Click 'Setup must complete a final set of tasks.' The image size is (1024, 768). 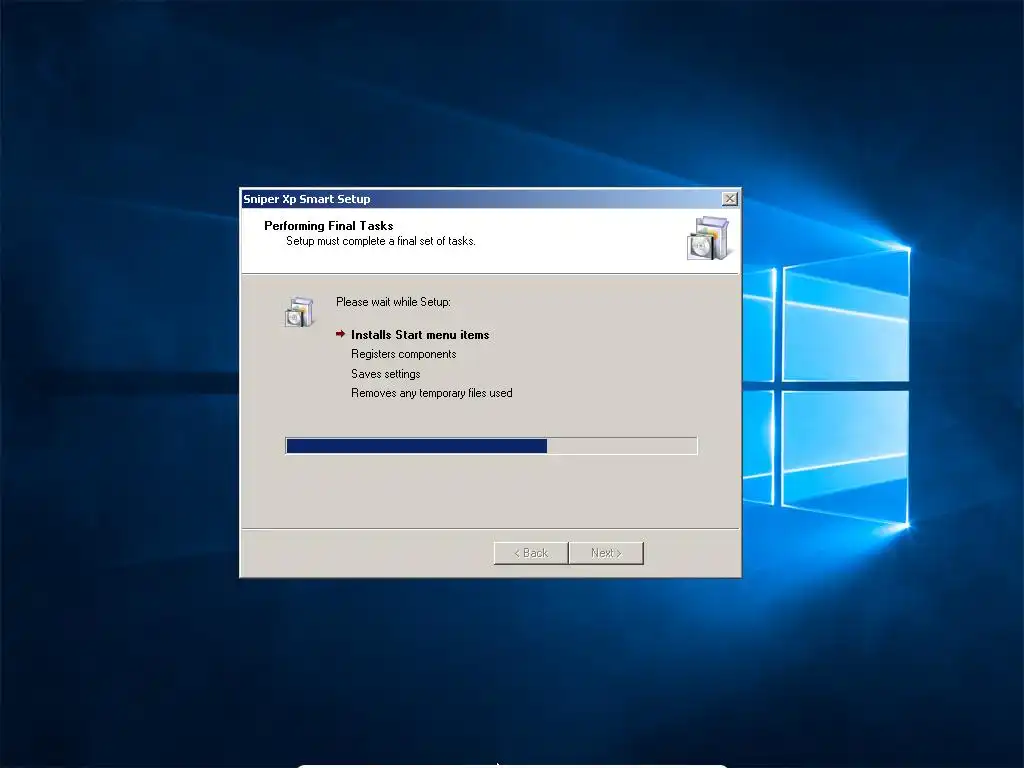pyautogui.click(x=381, y=241)
